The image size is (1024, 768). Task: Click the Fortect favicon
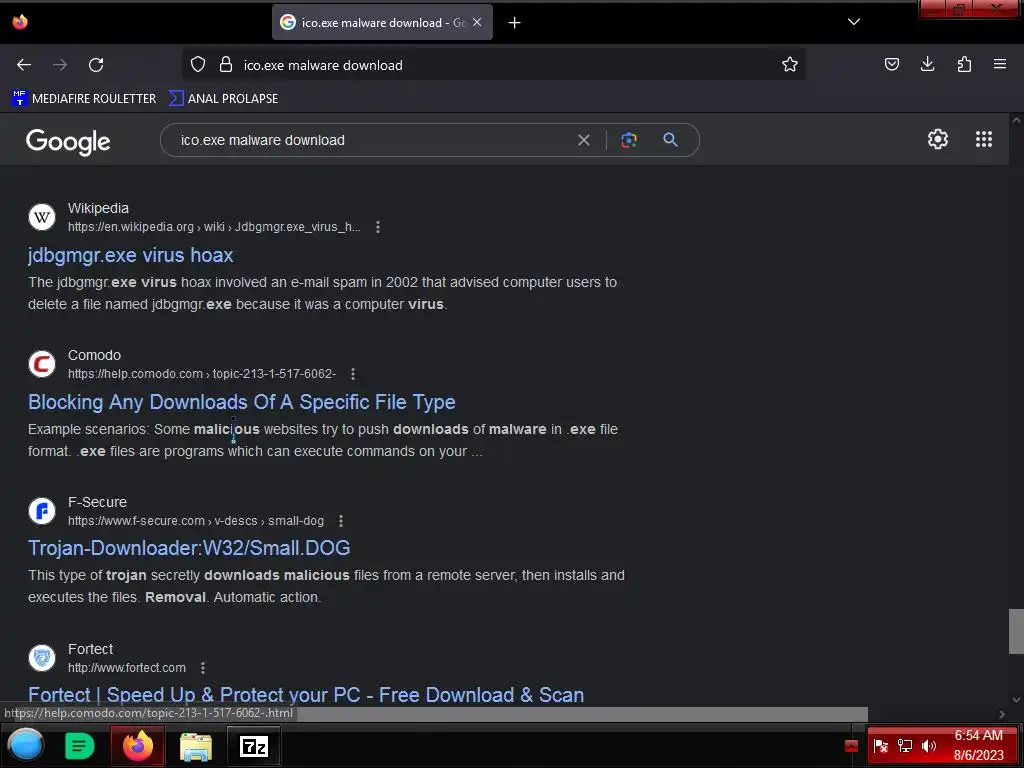click(42, 658)
